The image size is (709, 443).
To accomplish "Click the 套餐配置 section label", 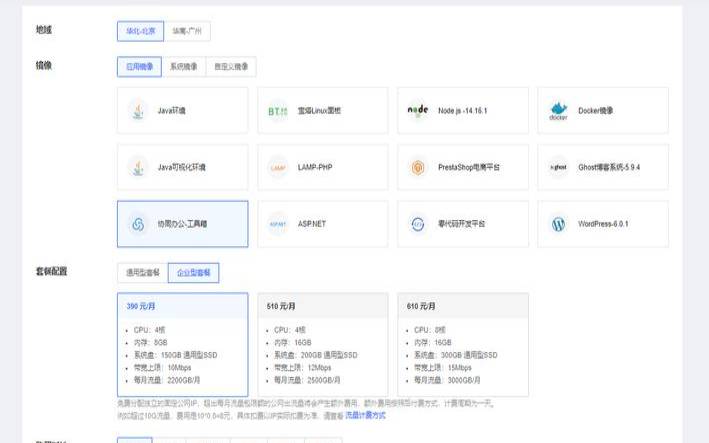I will (x=52, y=271).
